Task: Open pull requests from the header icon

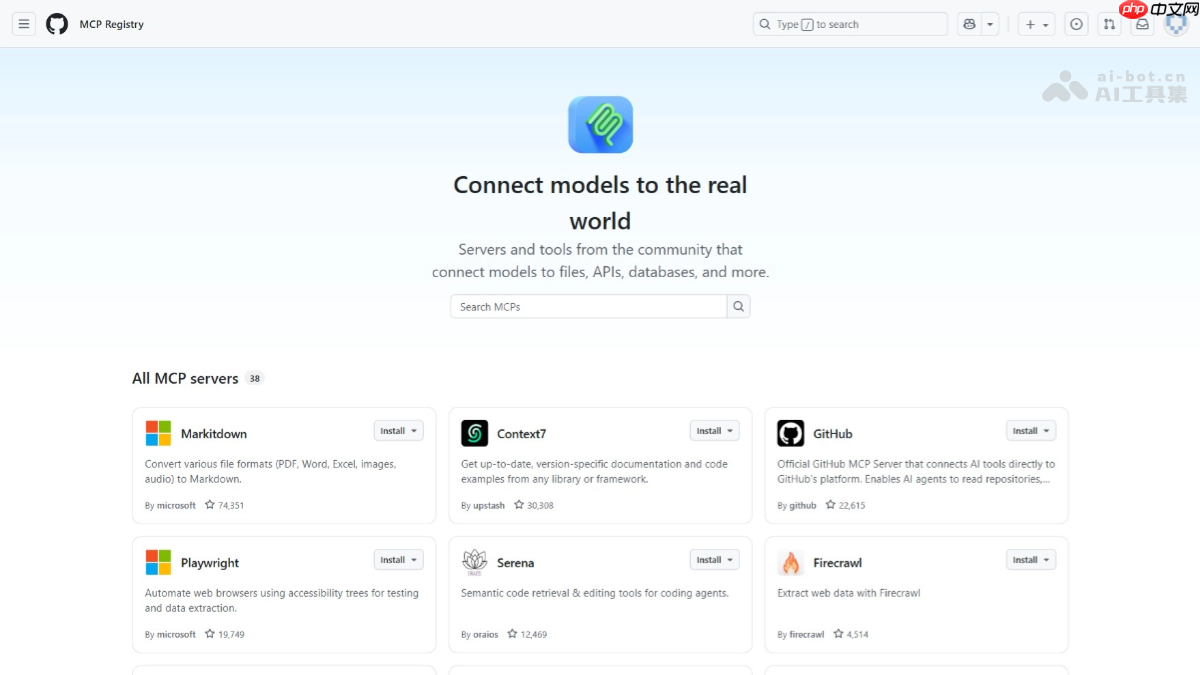Action: 1109,23
